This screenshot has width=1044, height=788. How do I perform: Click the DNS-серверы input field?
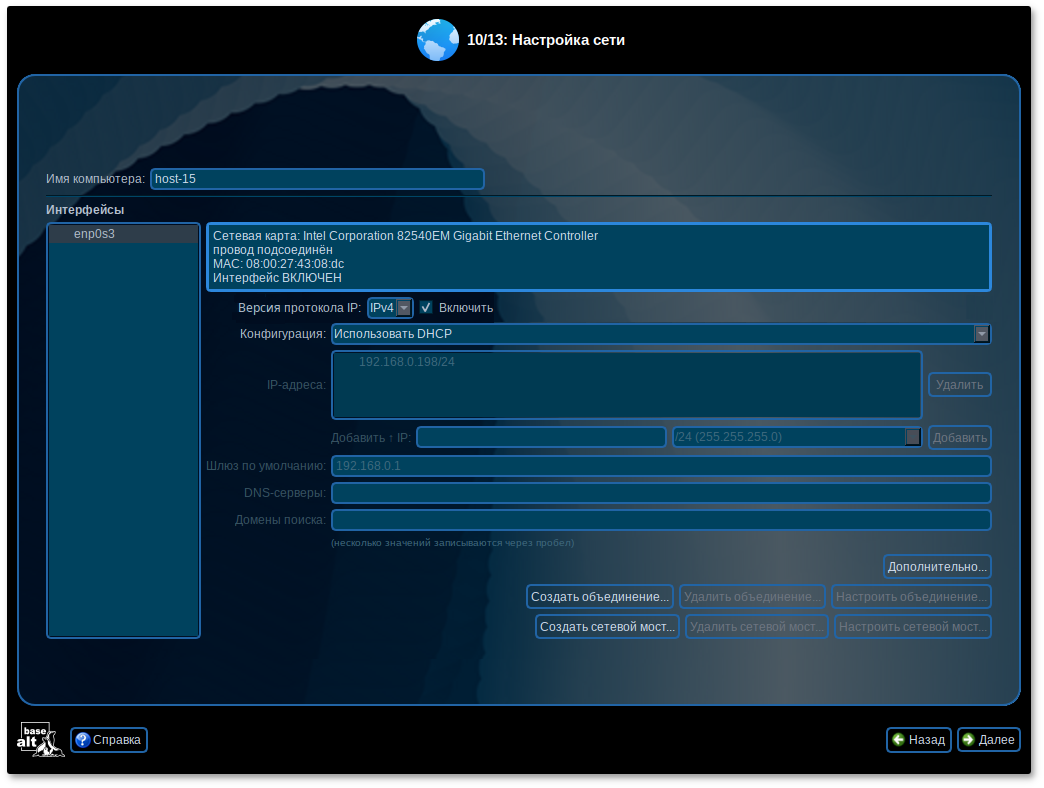[660, 493]
